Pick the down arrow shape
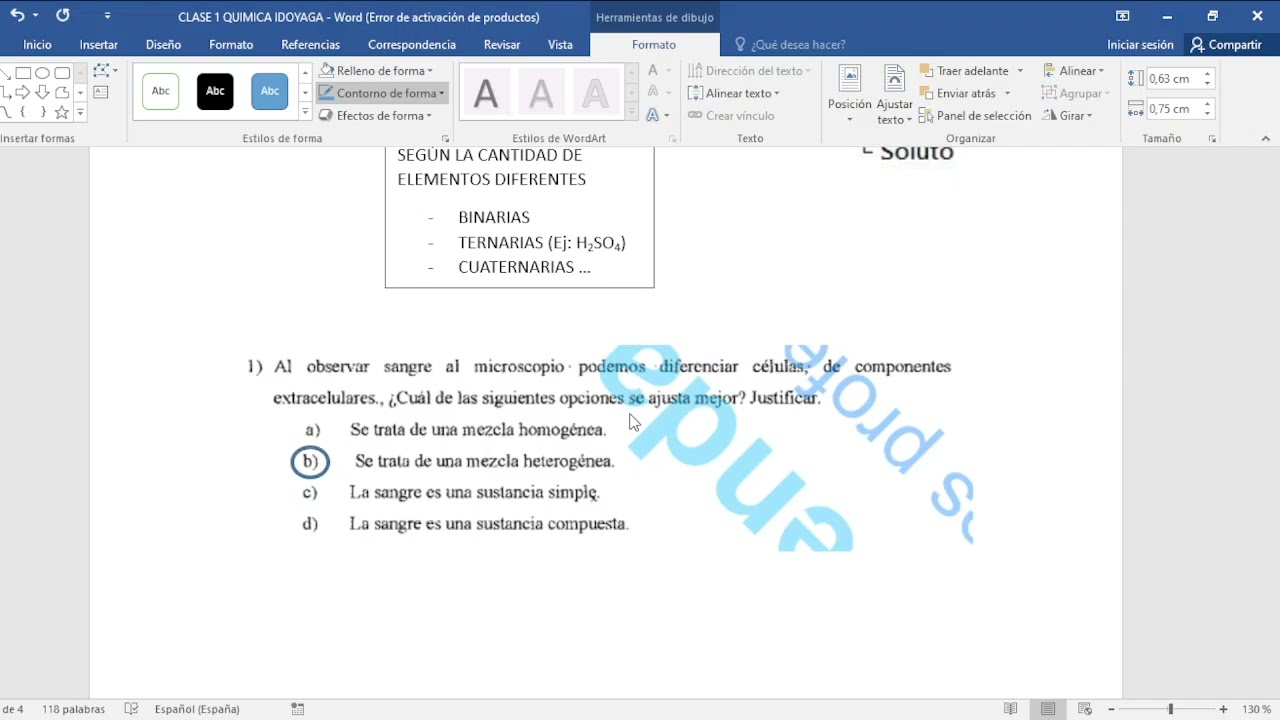The image size is (1280, 720). point(42,92)
